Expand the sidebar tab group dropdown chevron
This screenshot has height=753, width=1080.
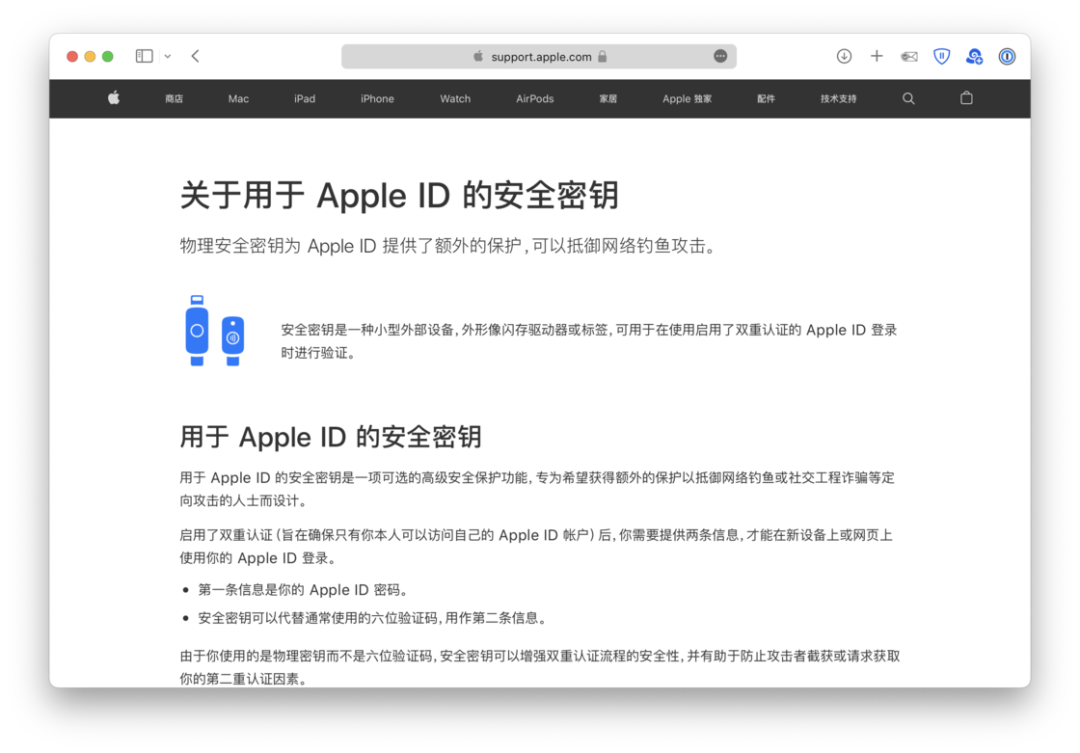point(167,56)
